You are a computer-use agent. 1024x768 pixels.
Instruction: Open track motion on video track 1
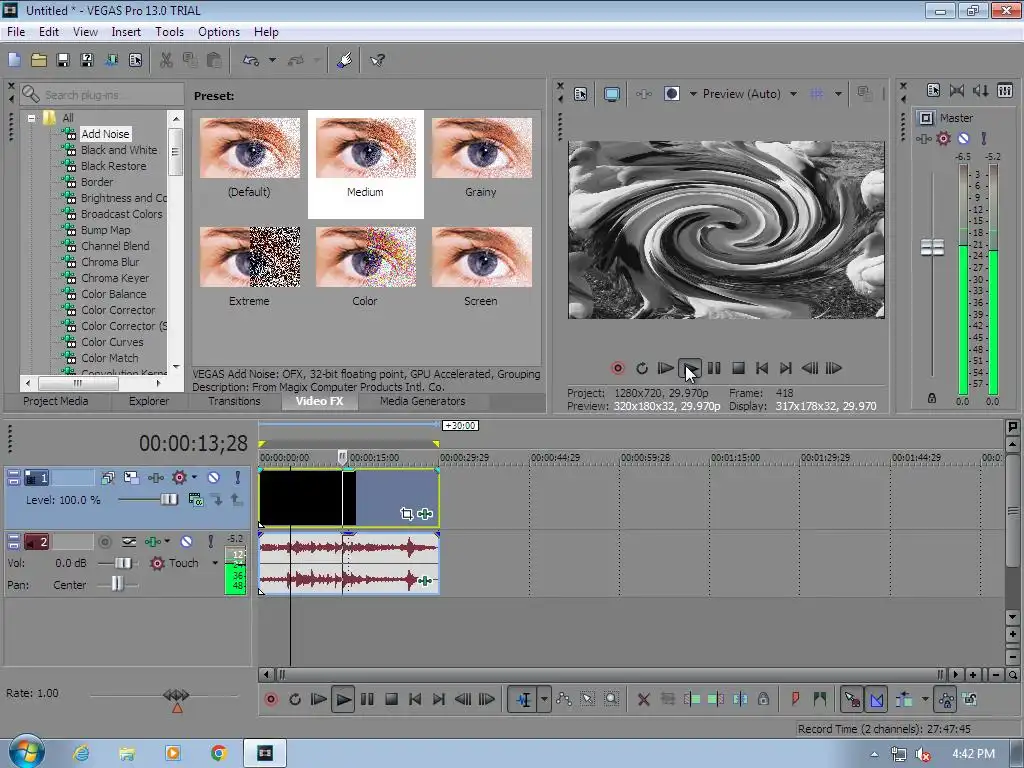click(x=131, y=477)
